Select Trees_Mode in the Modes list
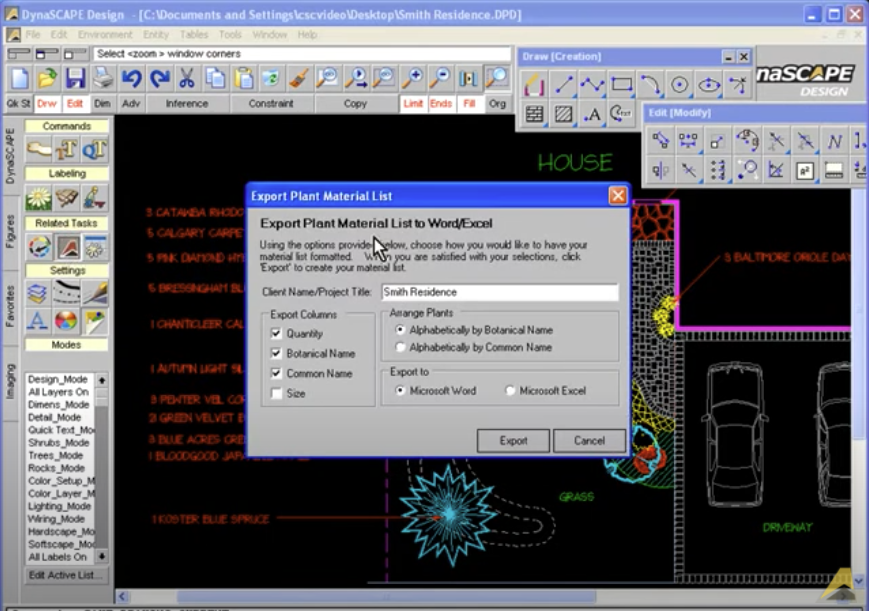Screen dimensions: 869x611 coord(59,455)
